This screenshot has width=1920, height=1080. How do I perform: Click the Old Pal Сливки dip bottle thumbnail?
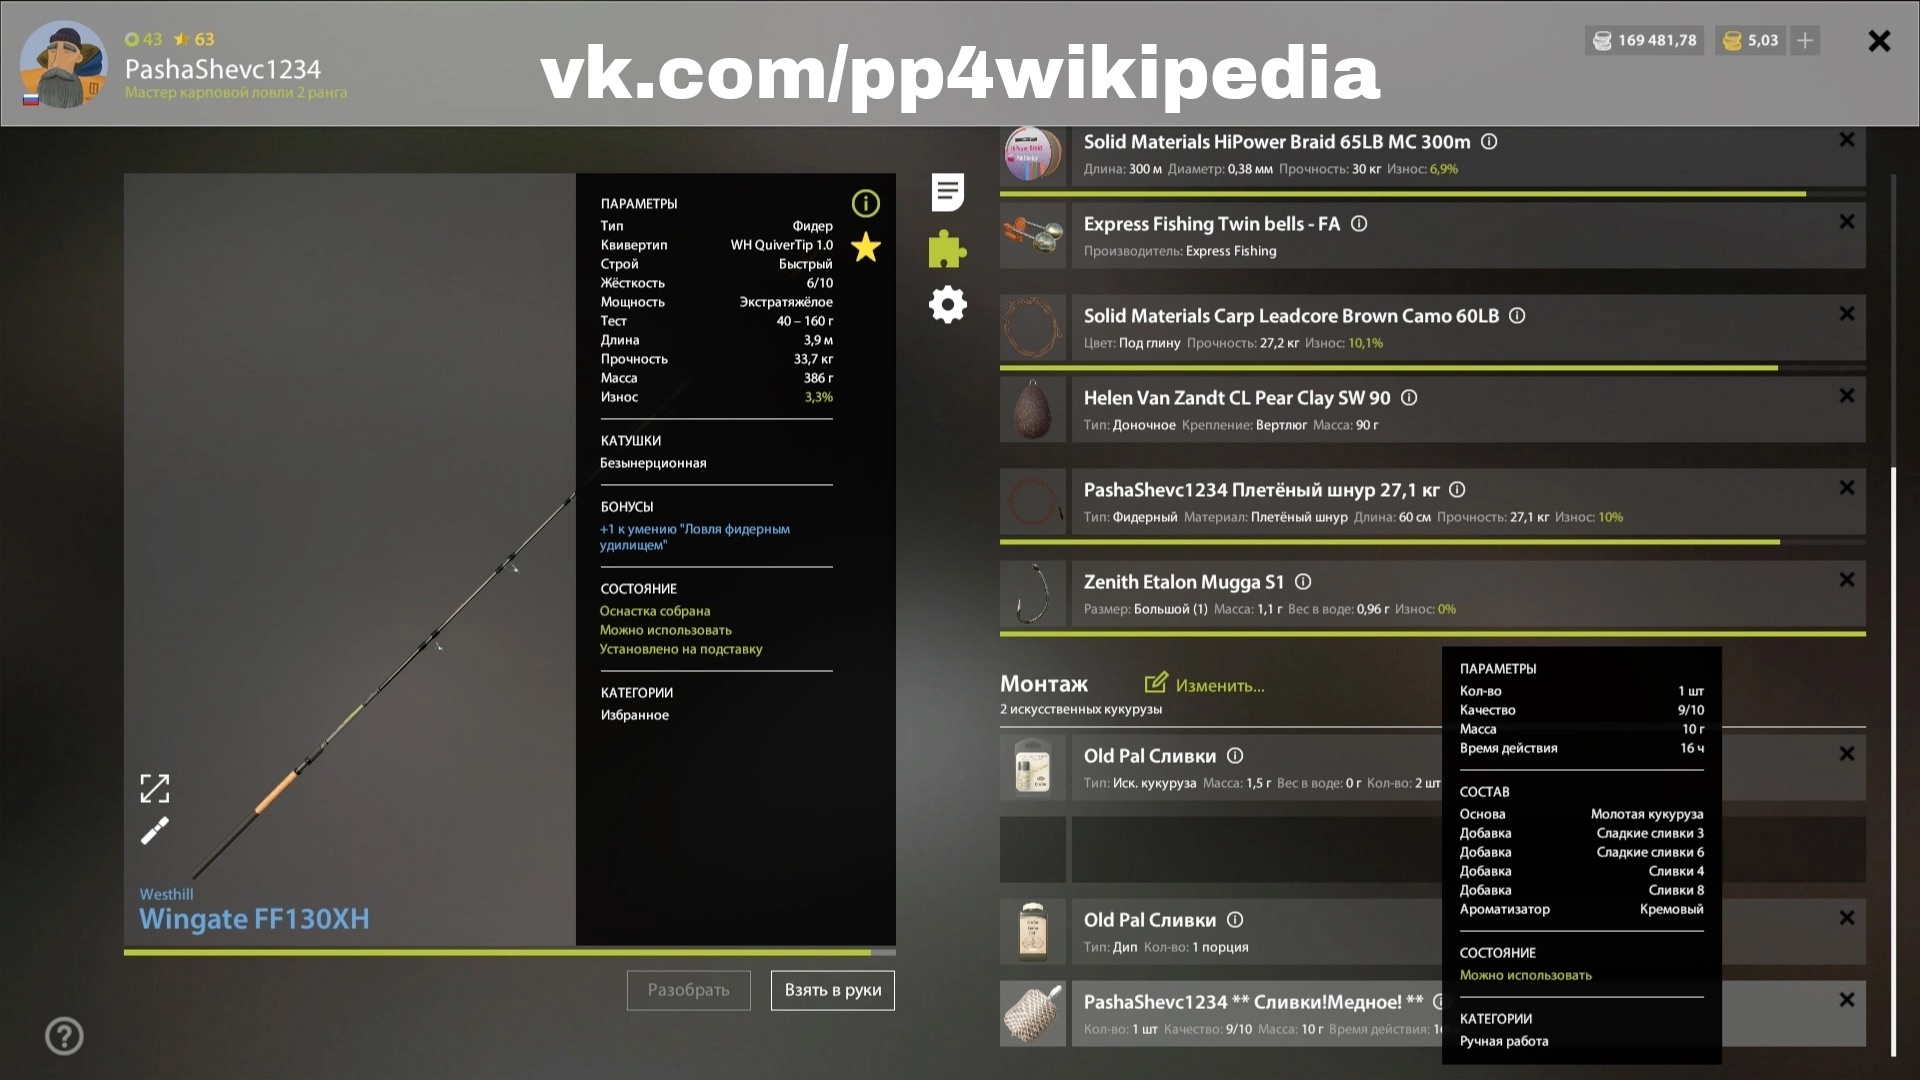point(1033,931)
